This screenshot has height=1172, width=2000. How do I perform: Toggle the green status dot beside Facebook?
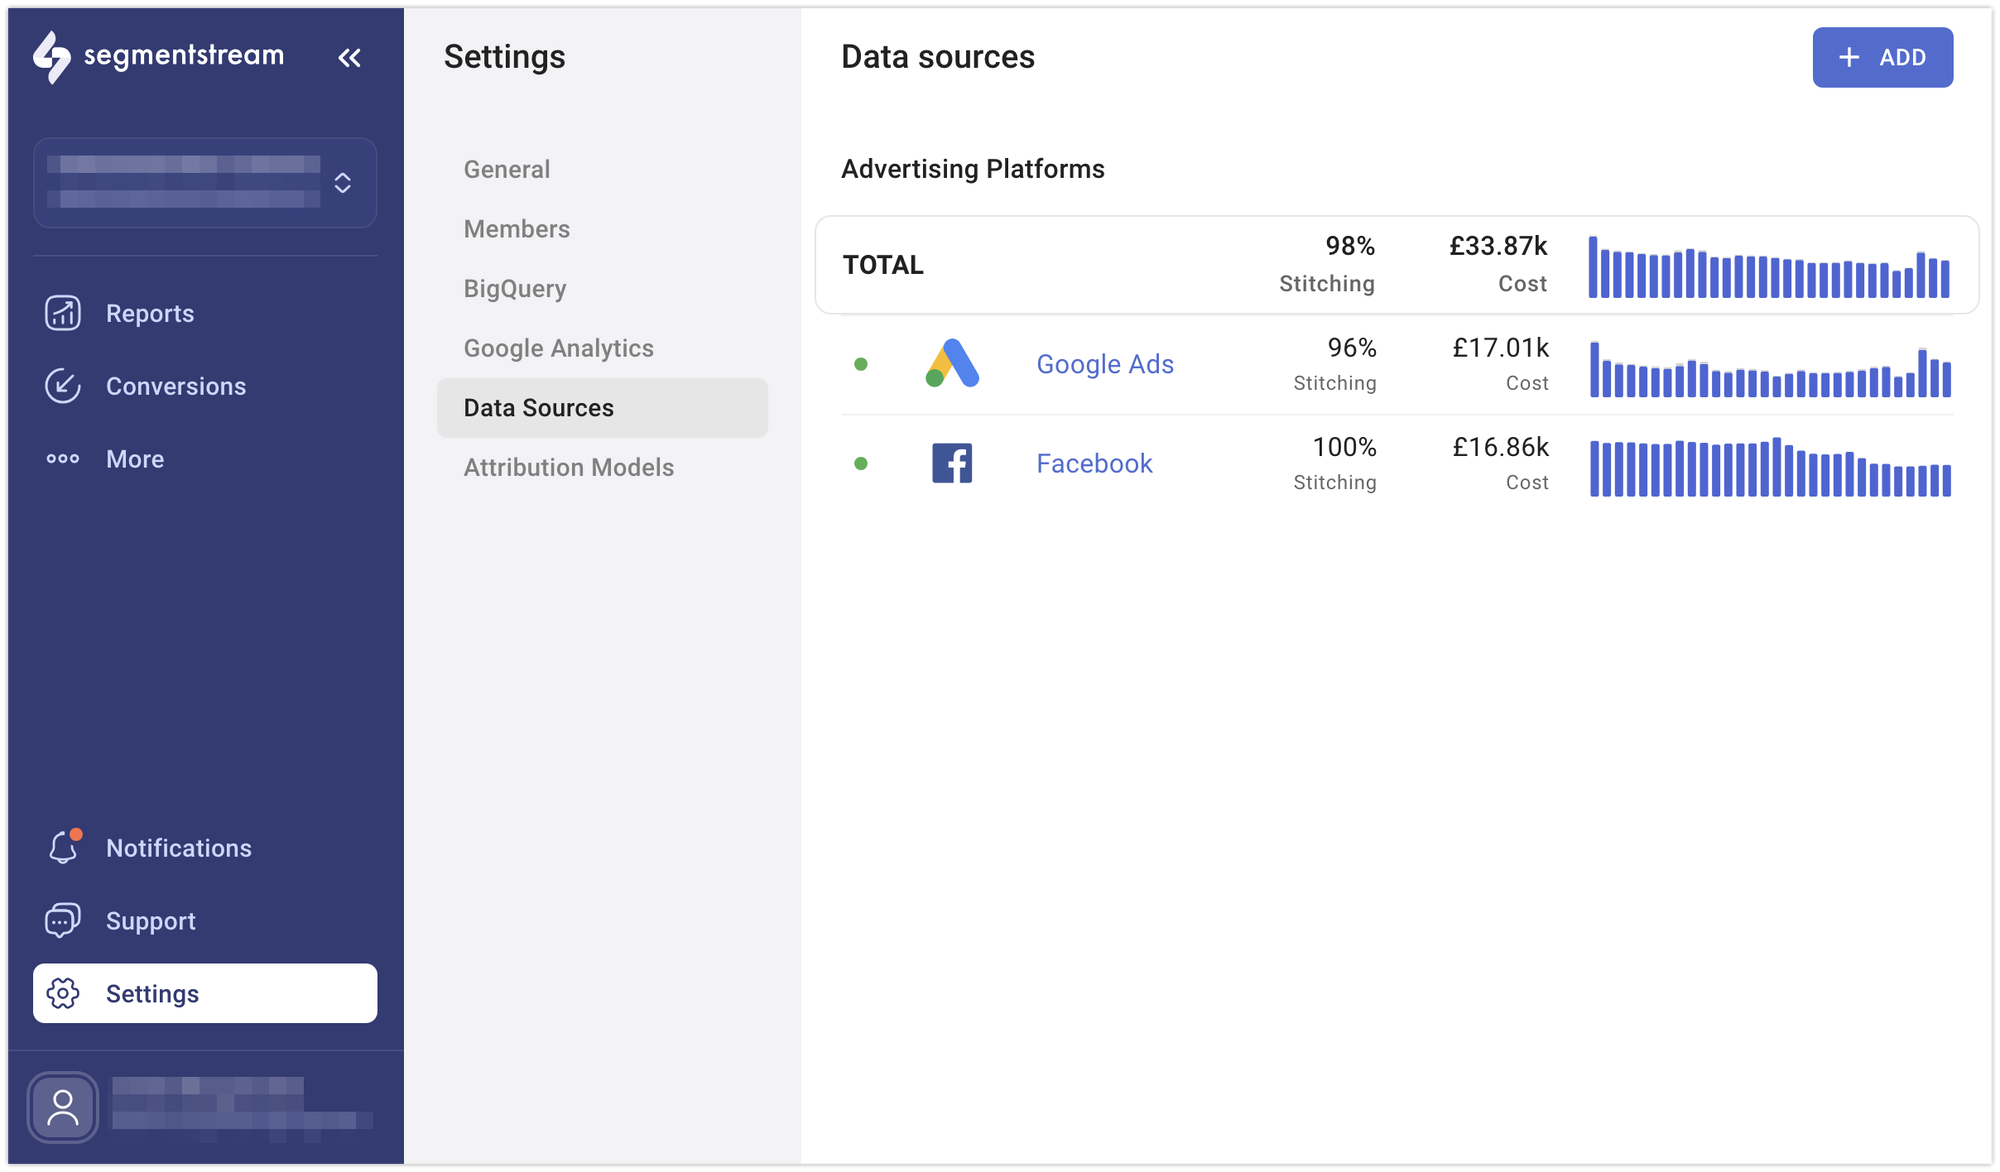pyautogui.click(x=861, y=463)
